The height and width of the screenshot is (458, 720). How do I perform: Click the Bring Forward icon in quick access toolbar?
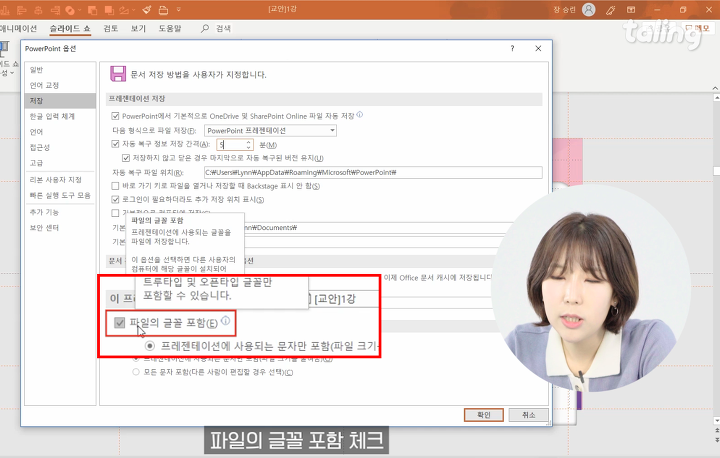109,10
